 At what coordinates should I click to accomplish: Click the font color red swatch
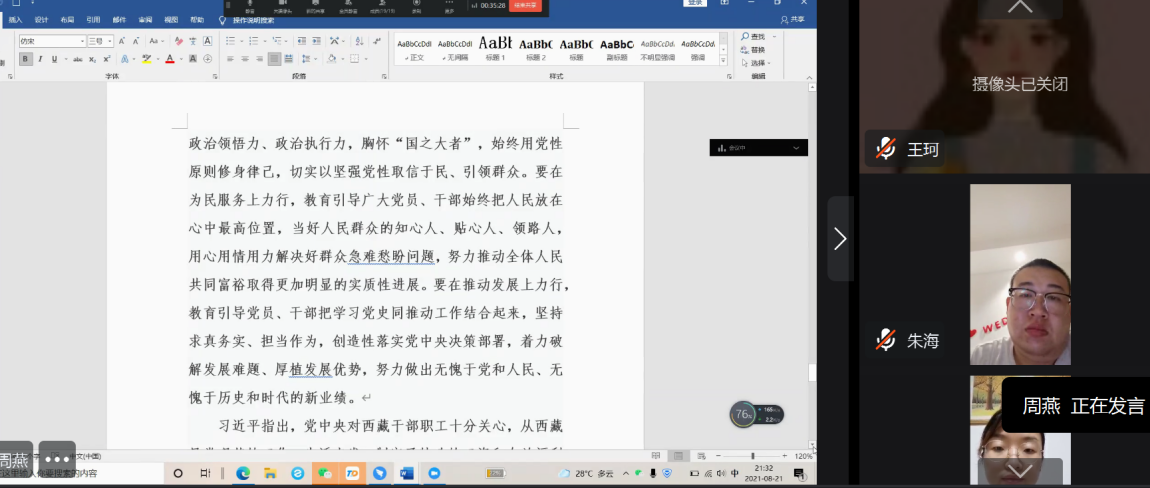pyautogui.click(x=168, y=59)
